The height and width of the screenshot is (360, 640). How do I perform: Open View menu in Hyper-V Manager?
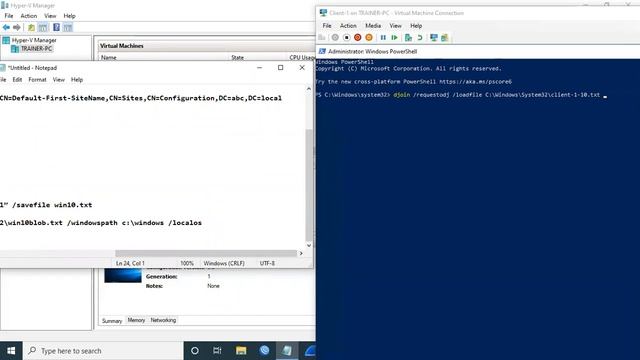click(50, 16)
